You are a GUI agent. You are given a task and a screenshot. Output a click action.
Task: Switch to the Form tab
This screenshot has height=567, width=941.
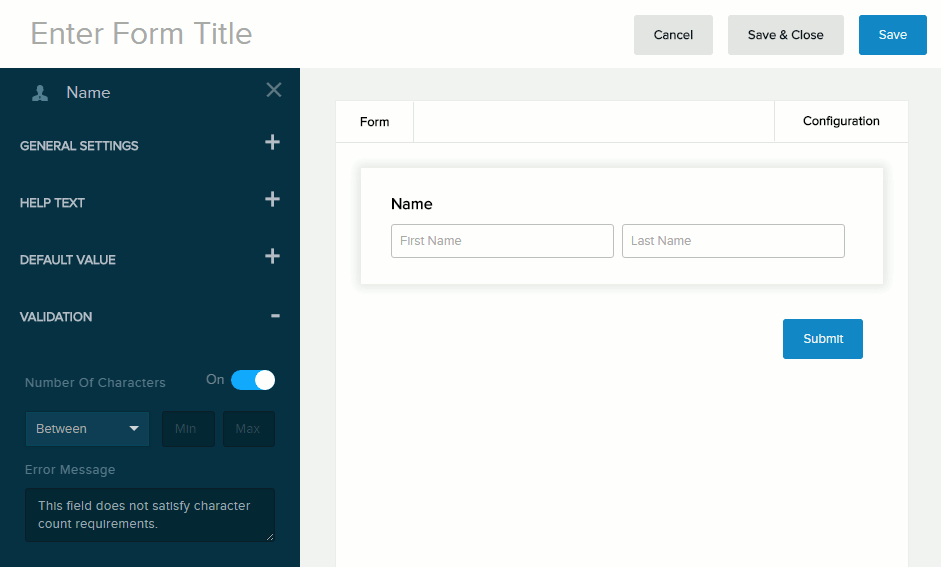pyautogui.click(x=374, y=122)
